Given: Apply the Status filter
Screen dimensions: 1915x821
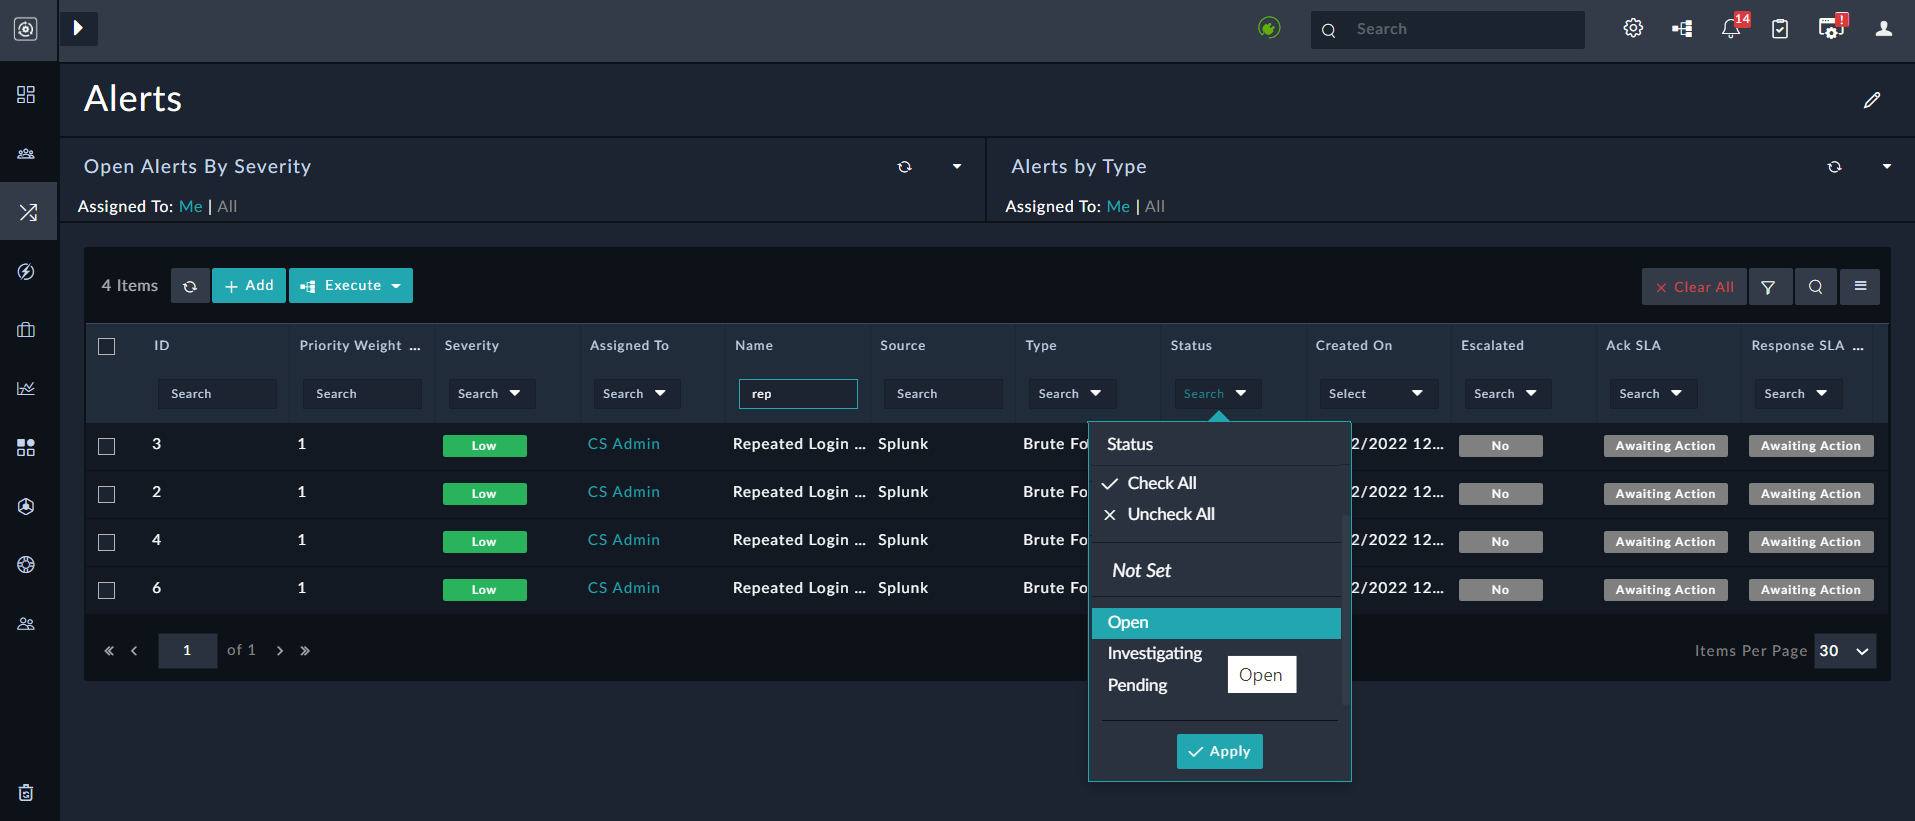Looking at the screenshot, I should [1220, 752].
